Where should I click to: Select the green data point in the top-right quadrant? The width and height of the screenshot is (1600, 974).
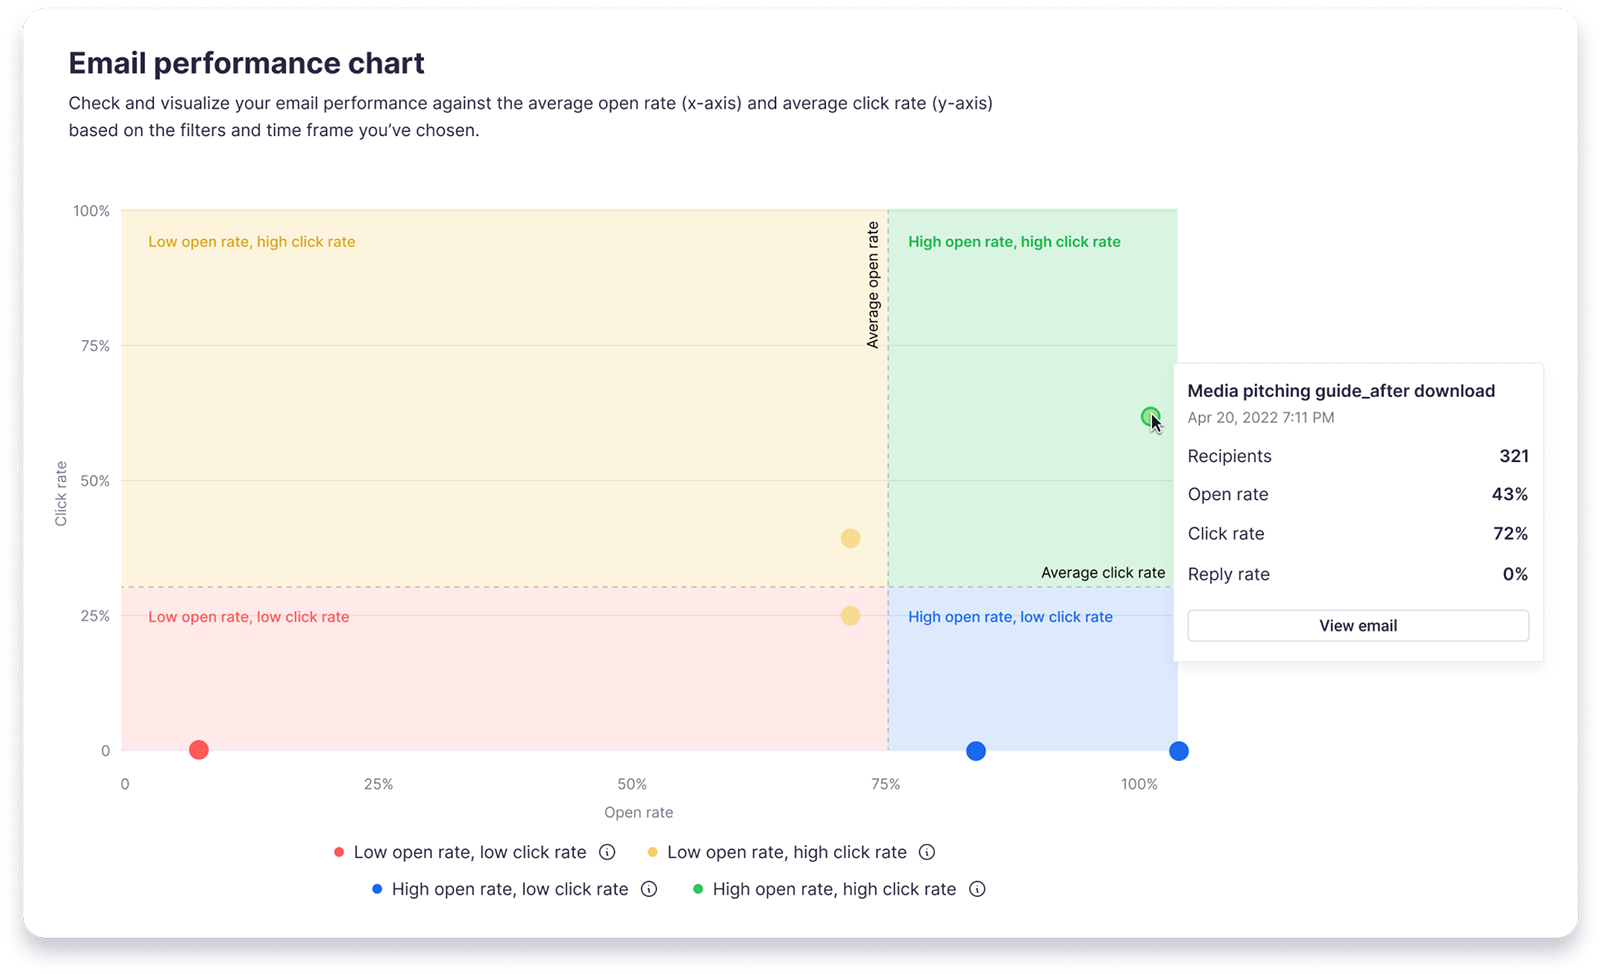[x=1149, y=418]
